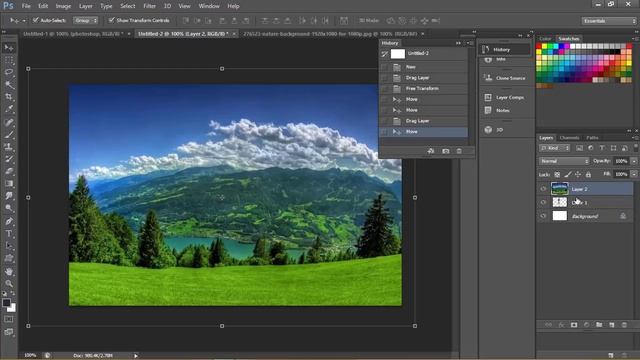Toggle lock transparent pixels button
The height and width of the screenshot is (360, 640).
tap(557, 175)
